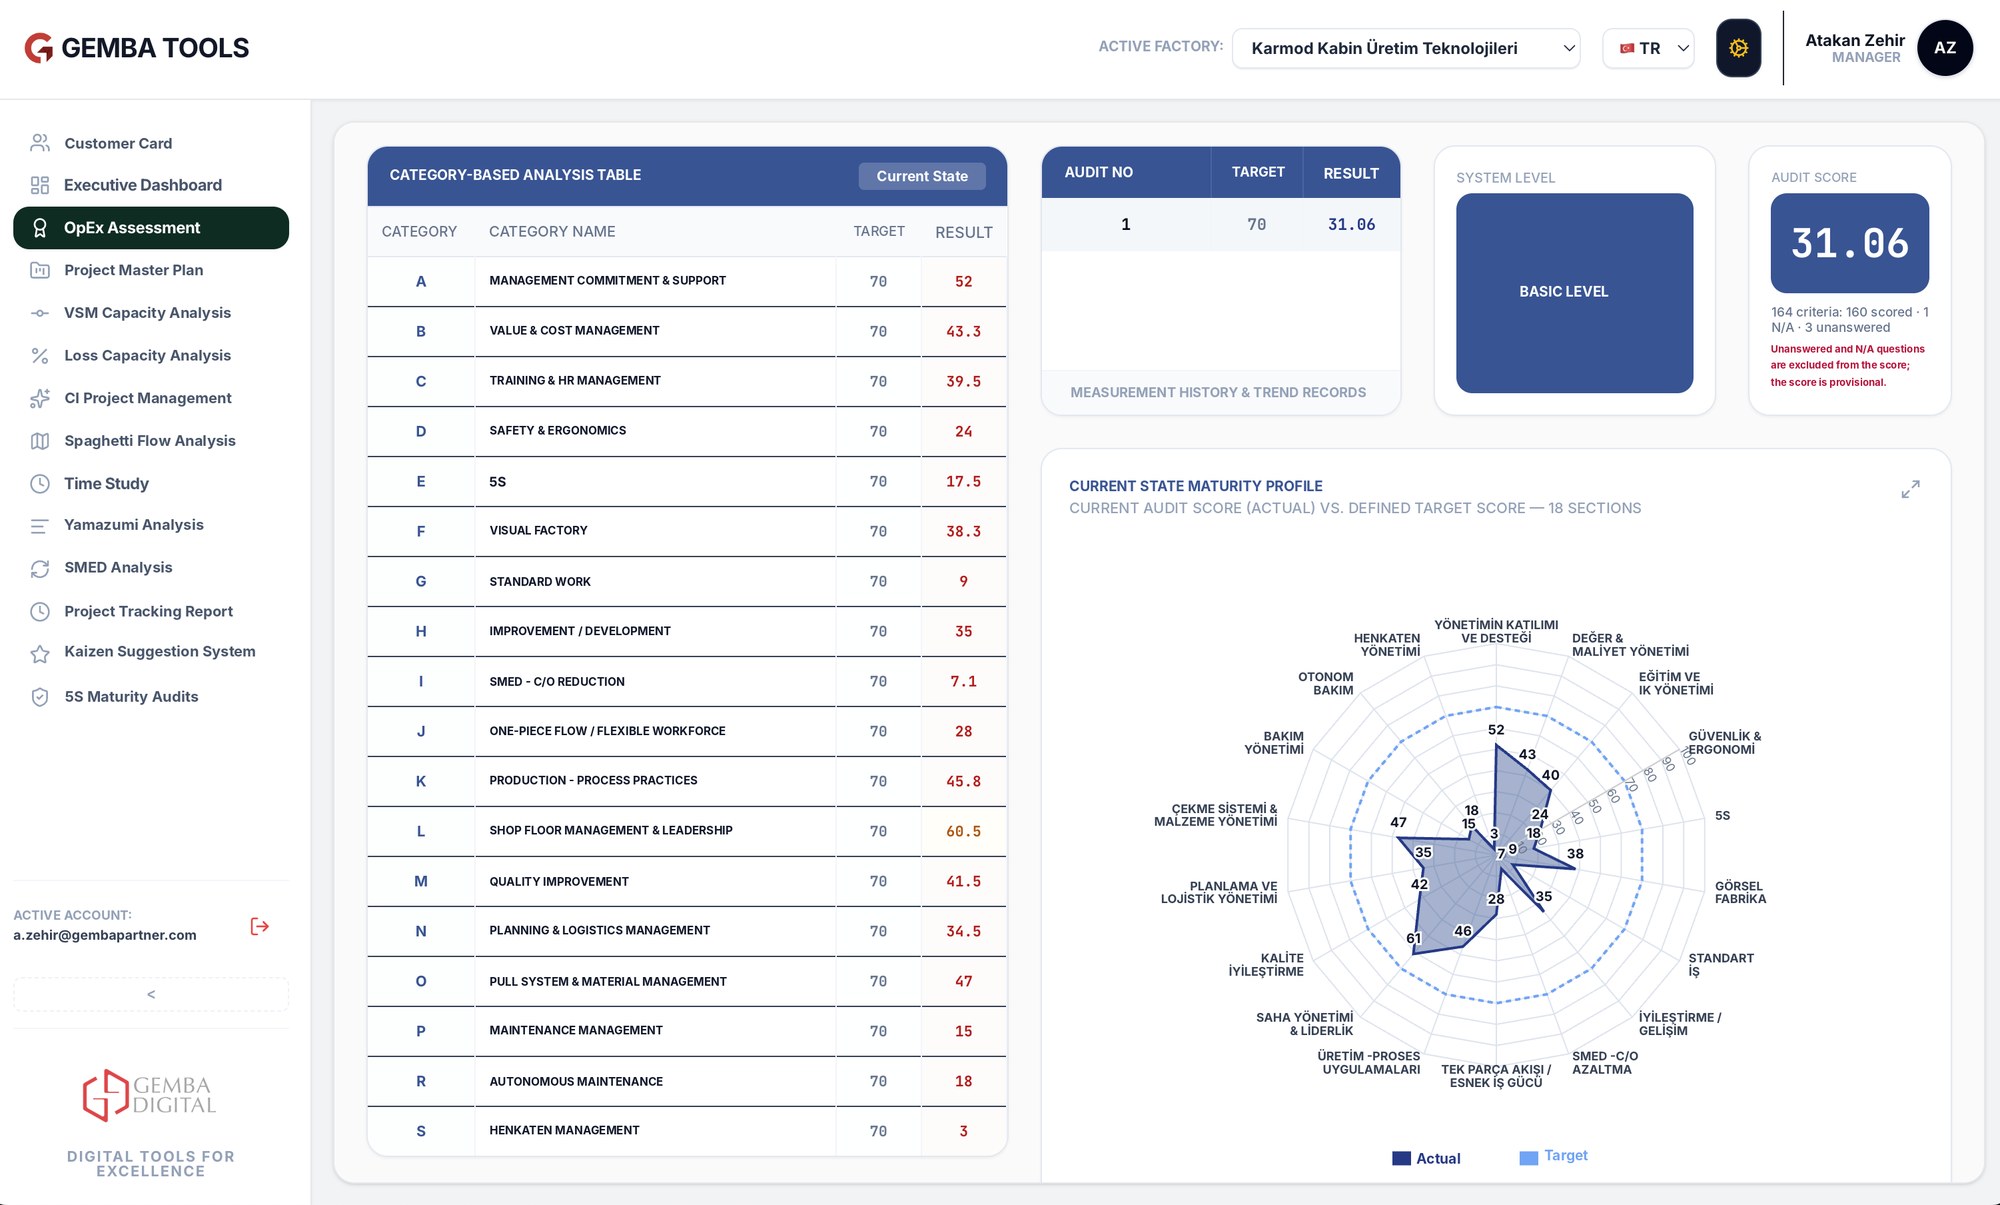Click CI Project Management sparkle icon
The width and height of the screenshot is (2000, 1205).
click(40, 398)
